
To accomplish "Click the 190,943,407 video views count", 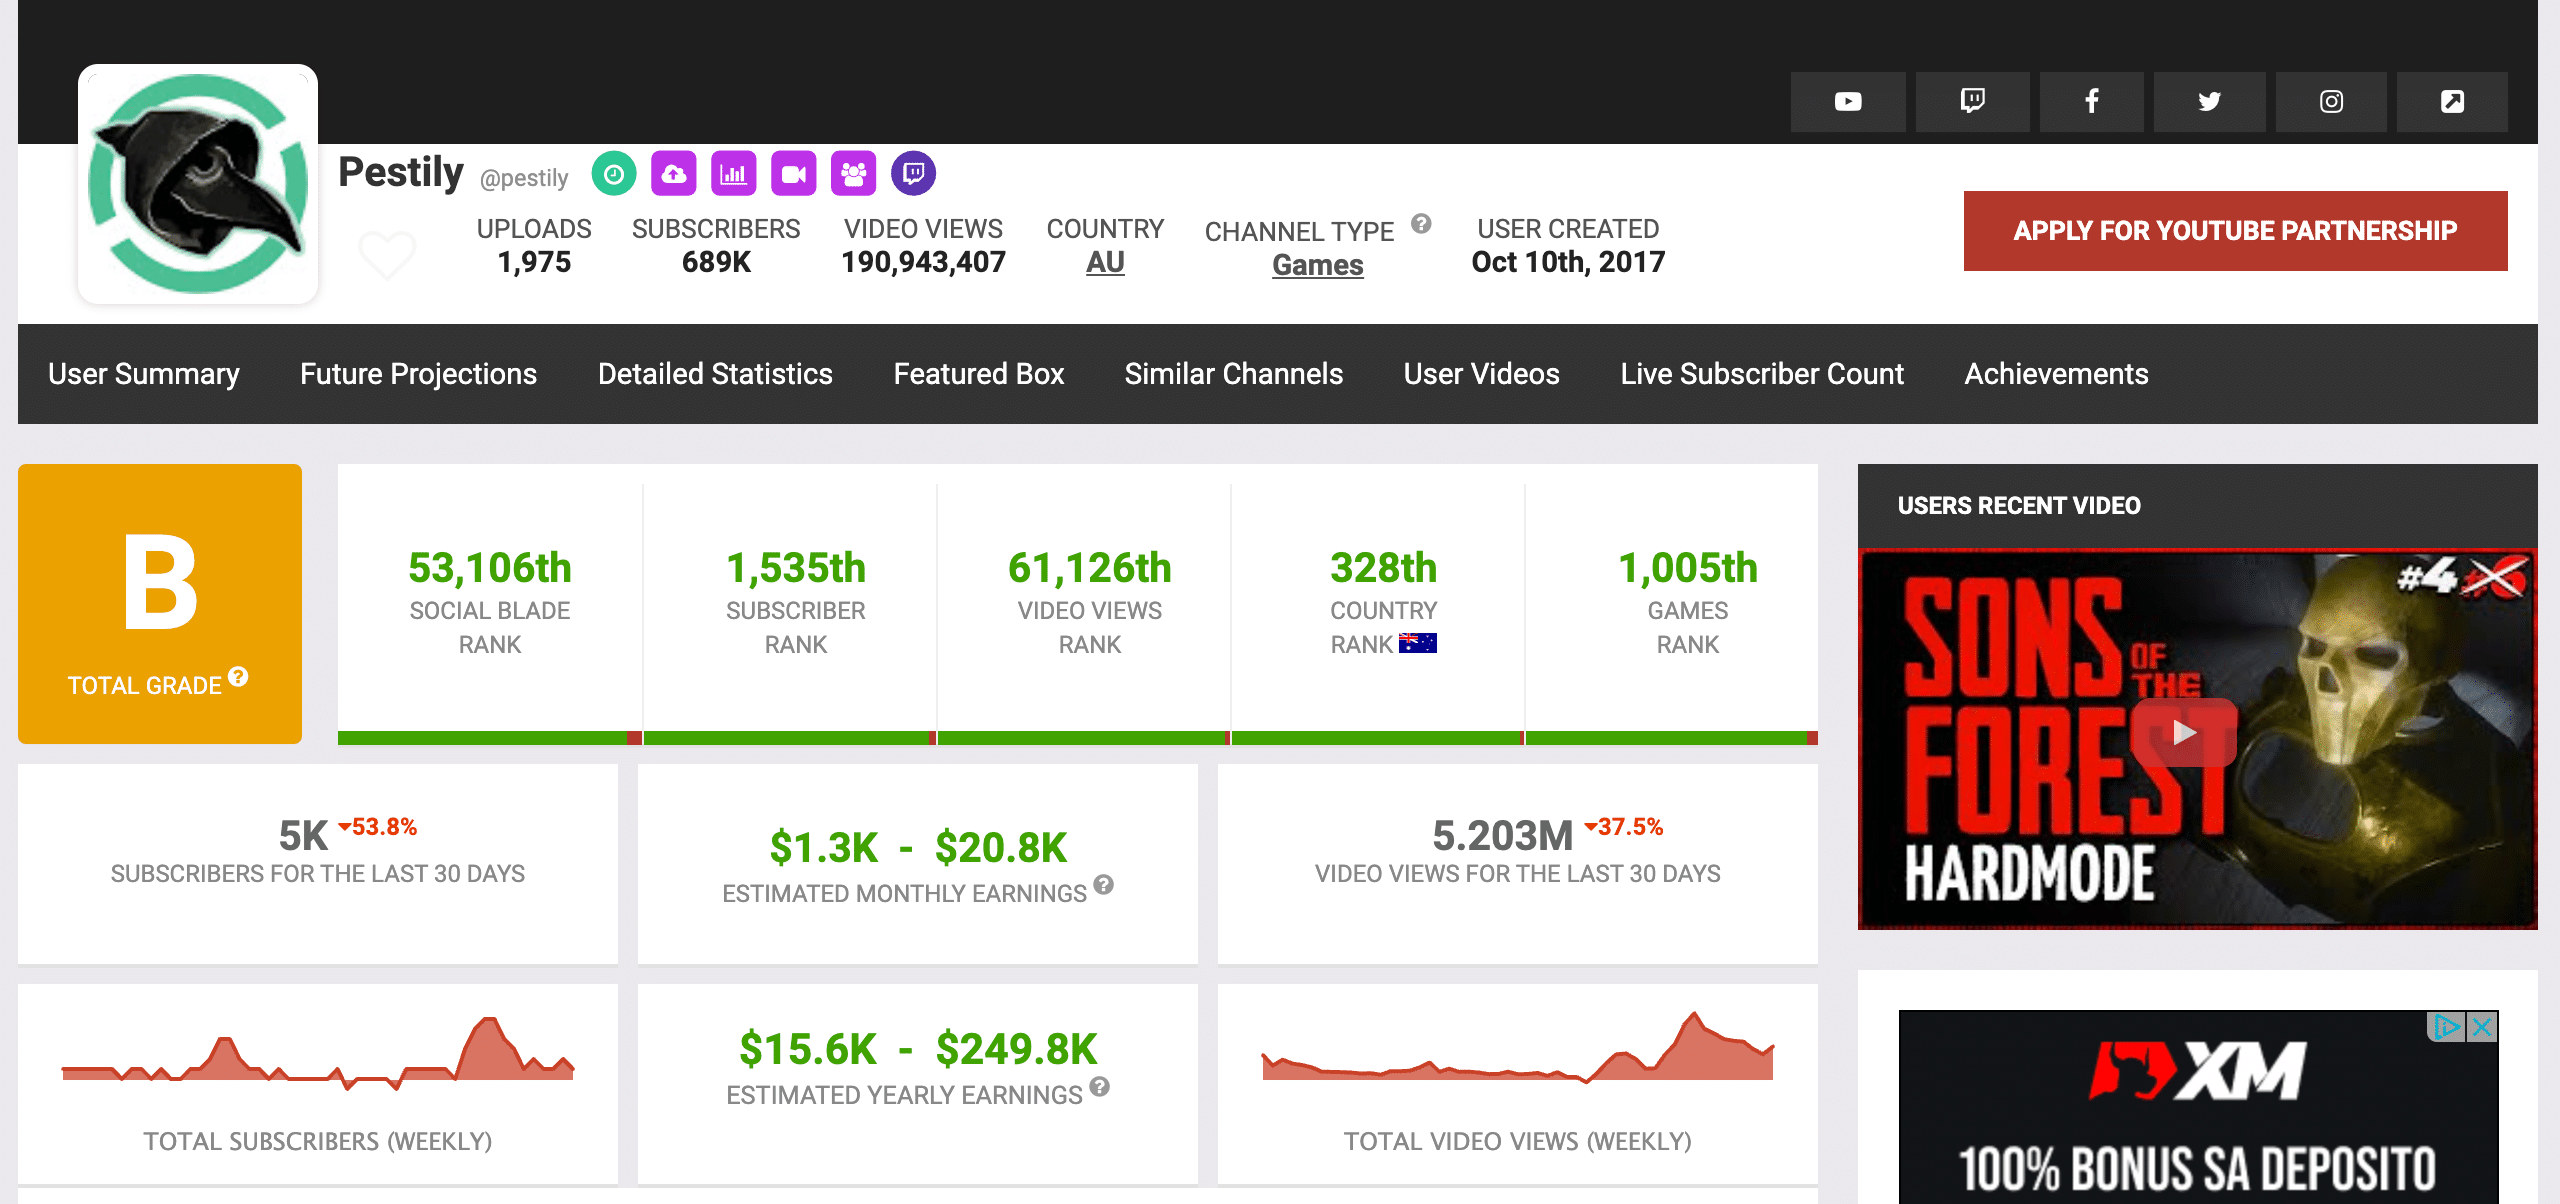I will coord(923,262).
